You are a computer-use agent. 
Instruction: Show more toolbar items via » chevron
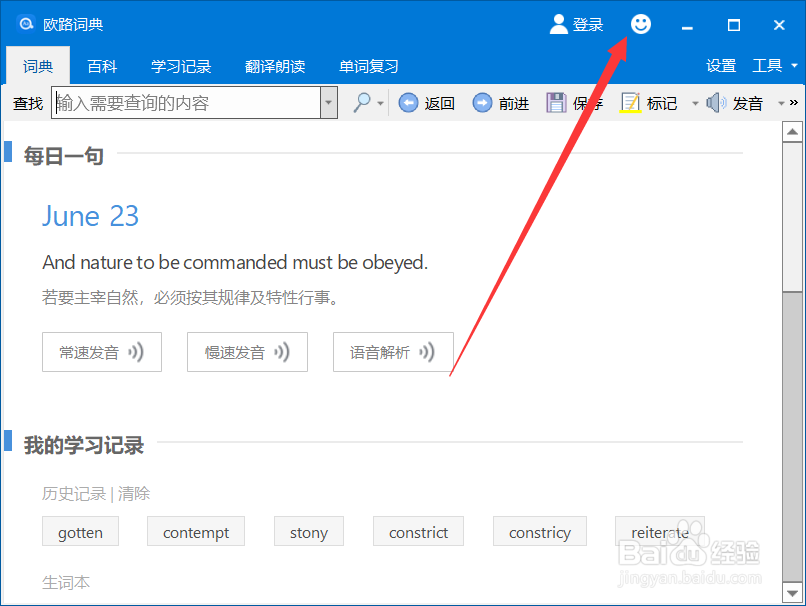tap(794, 103)
